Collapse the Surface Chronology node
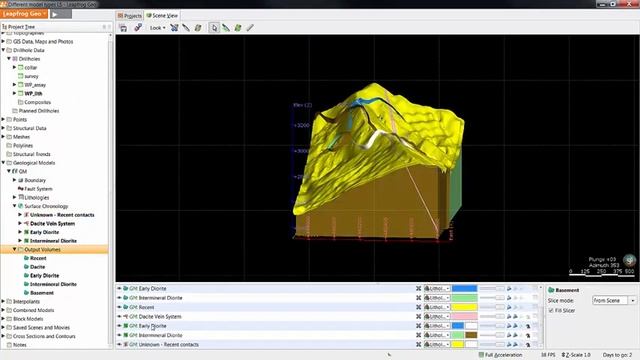 click(14, 206)
